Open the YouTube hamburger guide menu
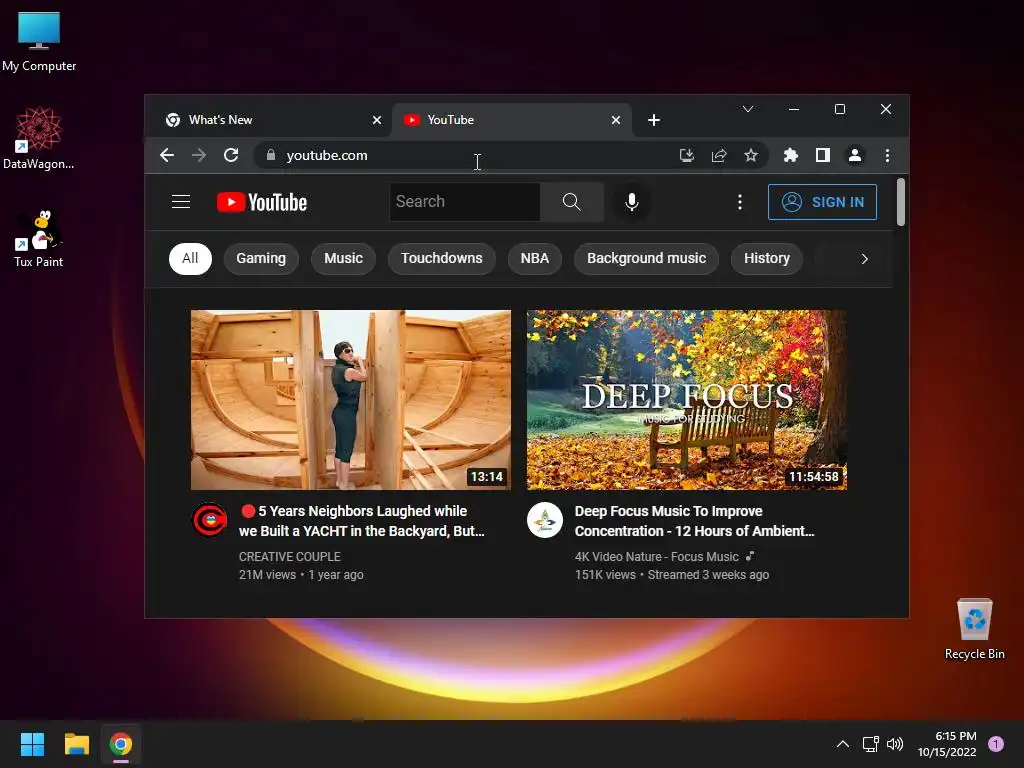1024x768 pixels. pos(181,202)
